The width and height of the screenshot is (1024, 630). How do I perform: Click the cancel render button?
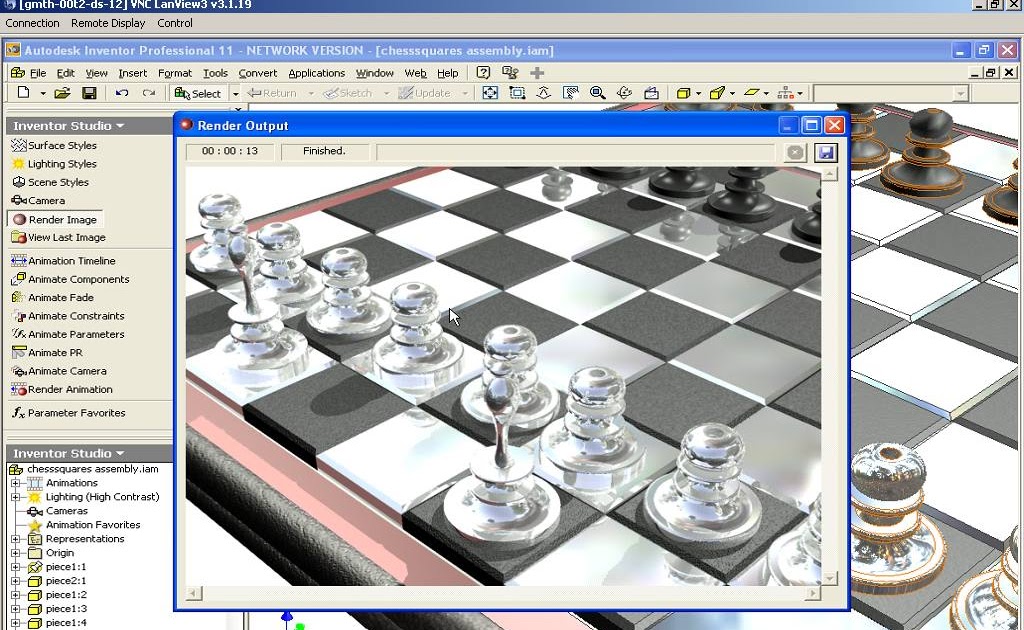tap(796, 152)
